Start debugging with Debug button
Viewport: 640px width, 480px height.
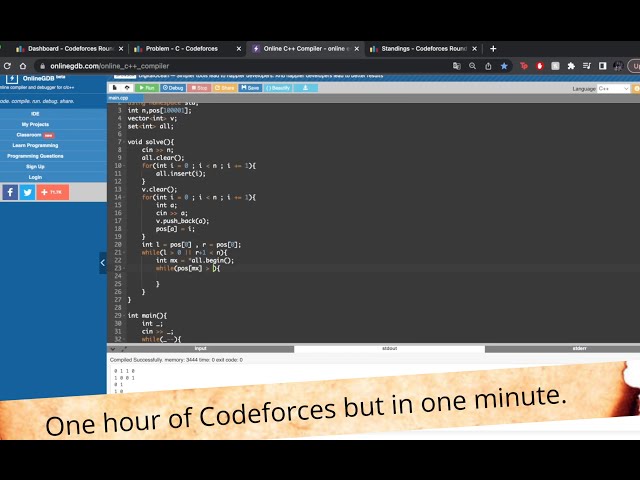pos(173,88)
